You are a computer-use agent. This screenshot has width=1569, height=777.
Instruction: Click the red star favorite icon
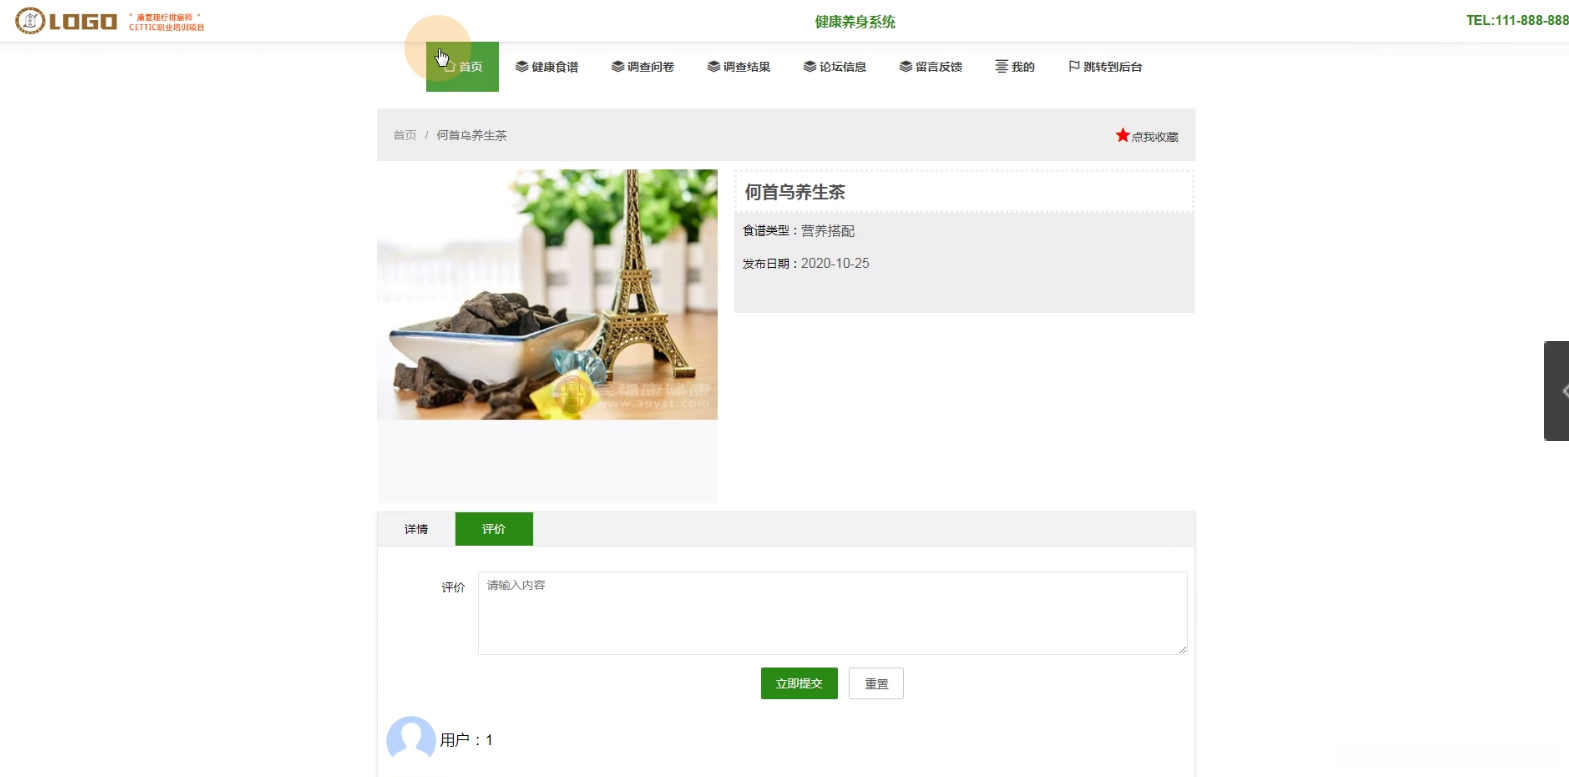[1123, 135]
